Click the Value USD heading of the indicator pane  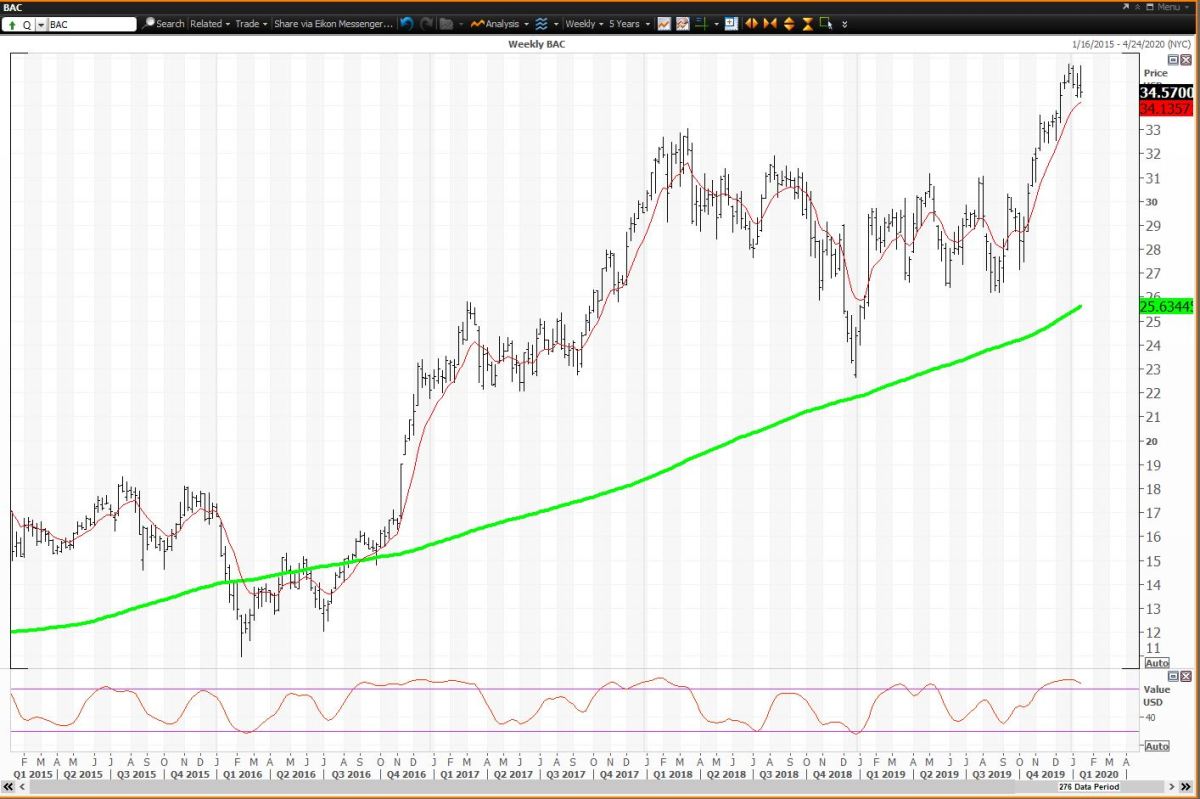click(1156, 695)
